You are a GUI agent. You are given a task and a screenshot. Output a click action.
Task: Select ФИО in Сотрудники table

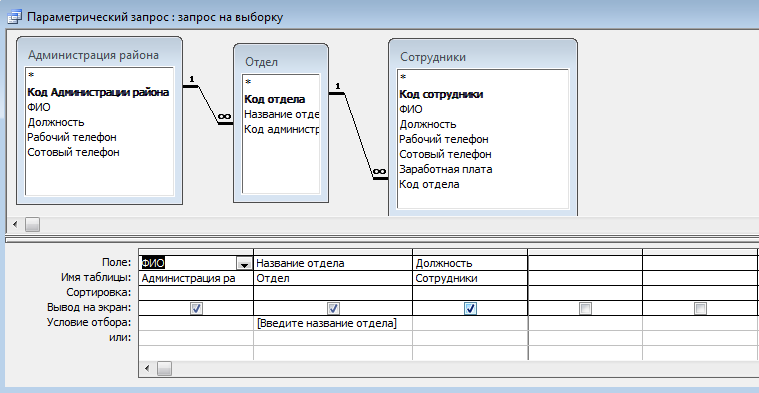[411, 109]
